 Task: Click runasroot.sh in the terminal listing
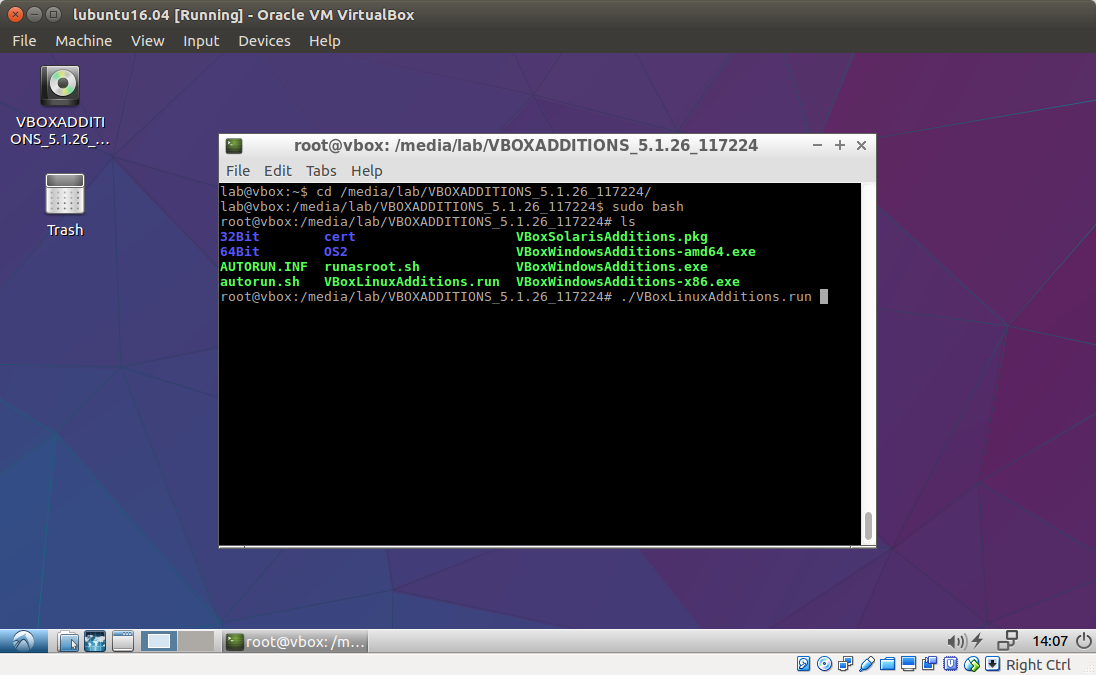click(372, 267)
